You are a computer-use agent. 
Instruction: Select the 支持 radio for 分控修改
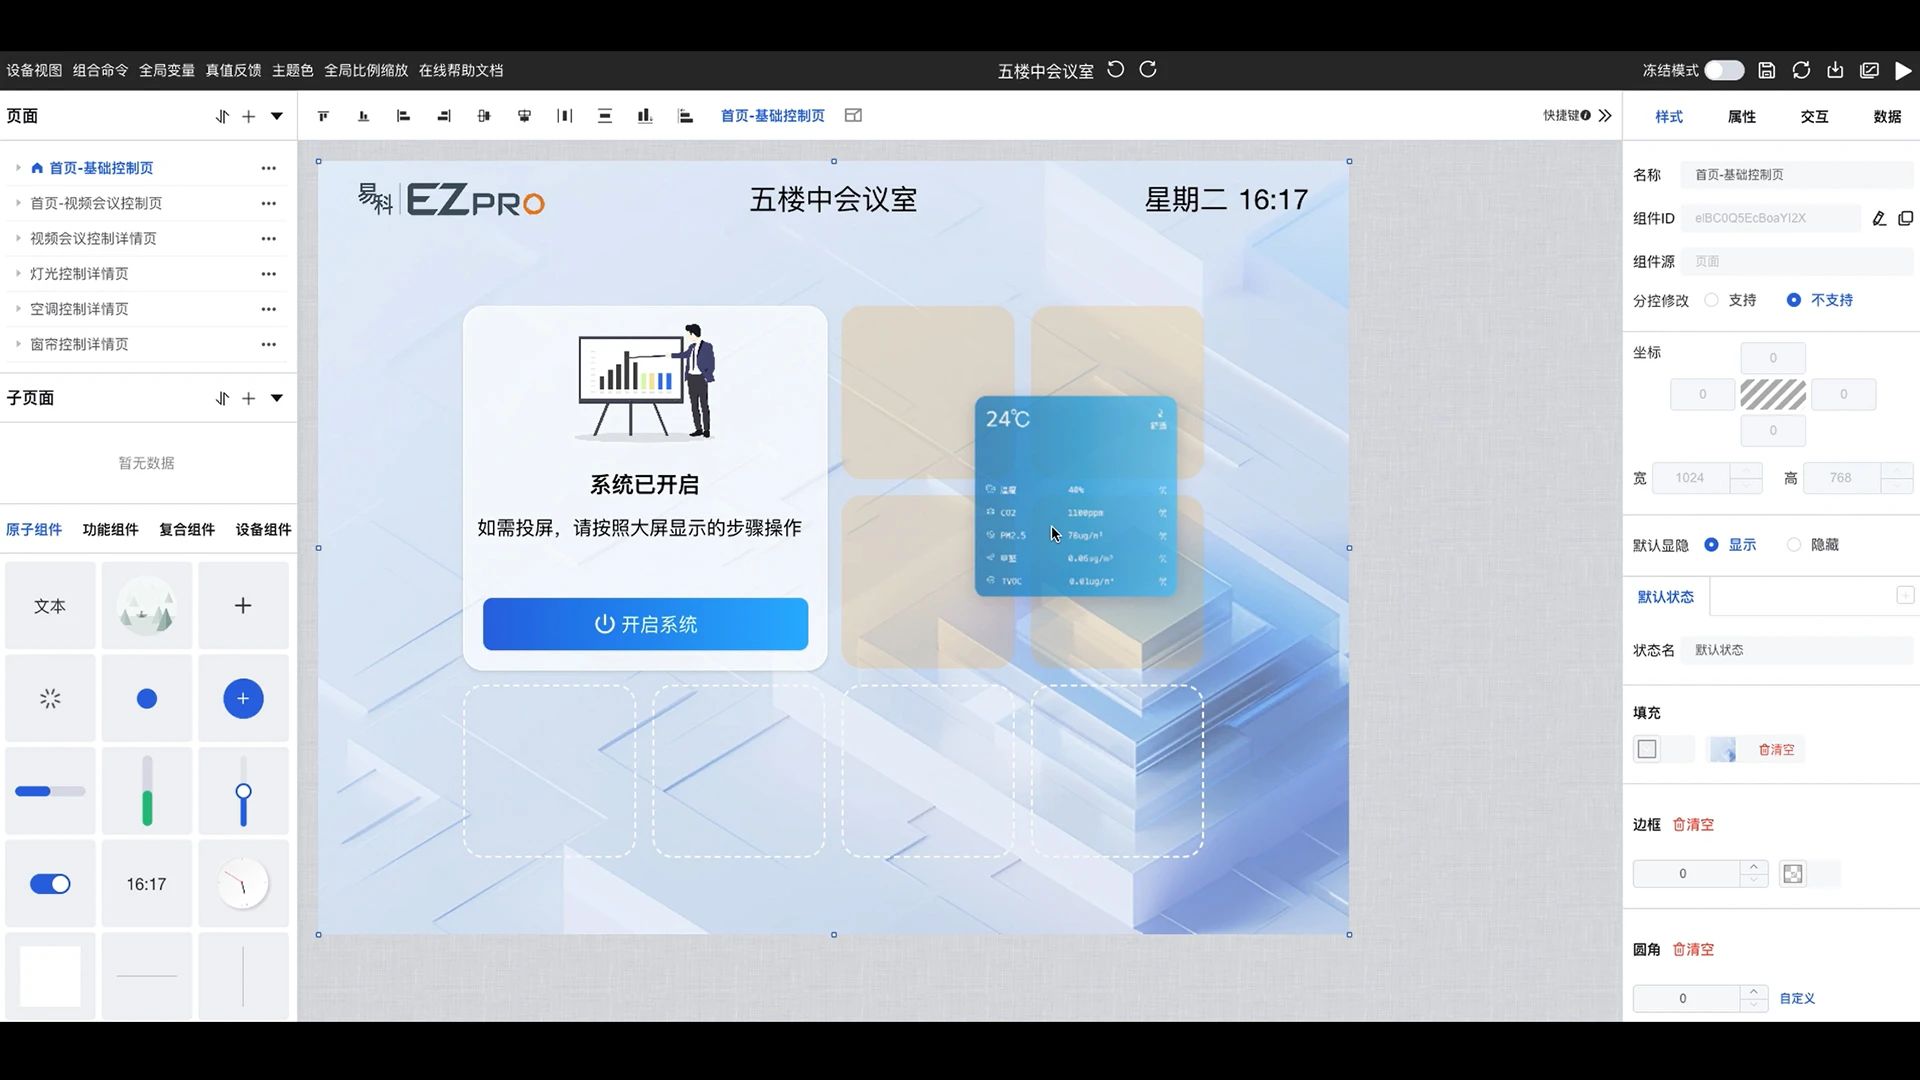tap(1711, 300)
